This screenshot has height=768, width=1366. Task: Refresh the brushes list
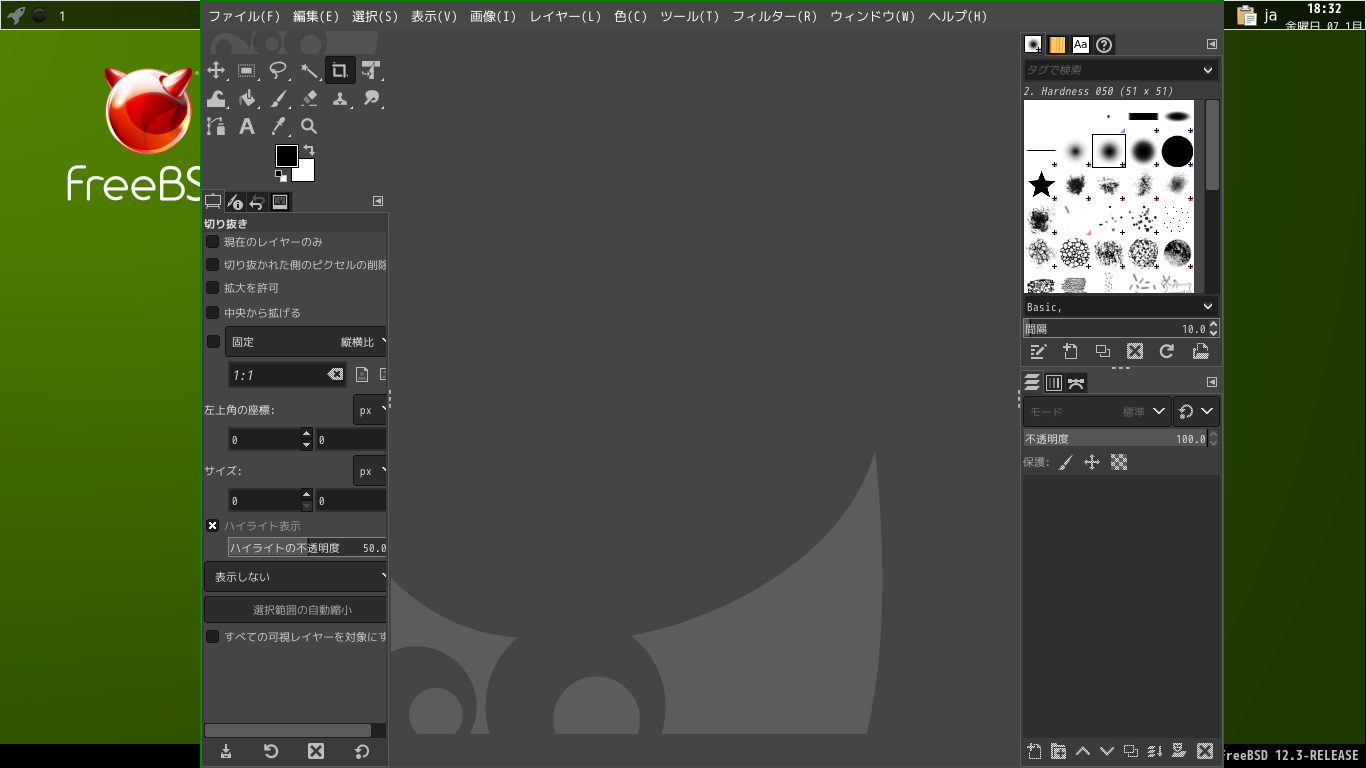1166,351
